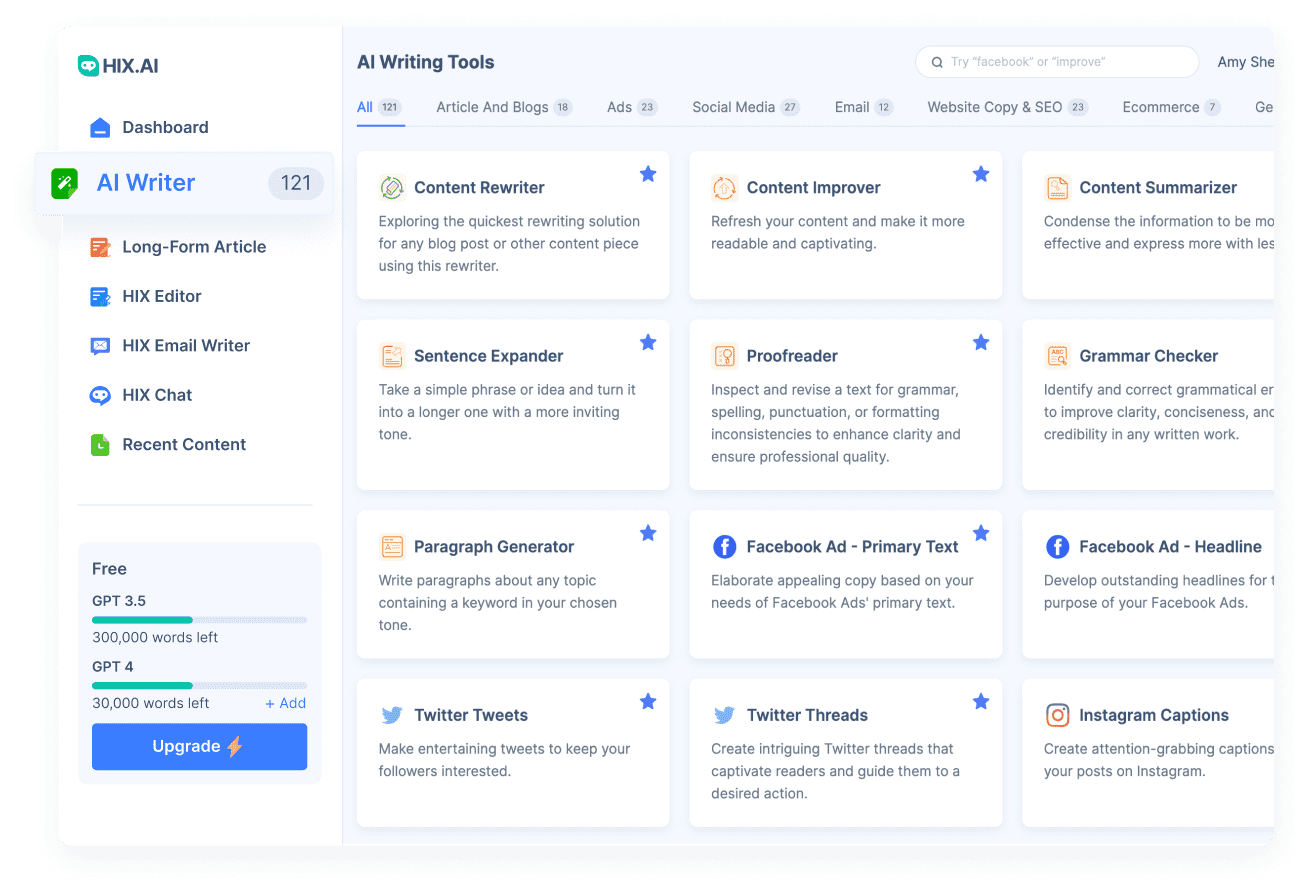This screenshot has width=1310, height=891.
Task: Click the AI Writer wand icon
Action: (x=65, y=183)
